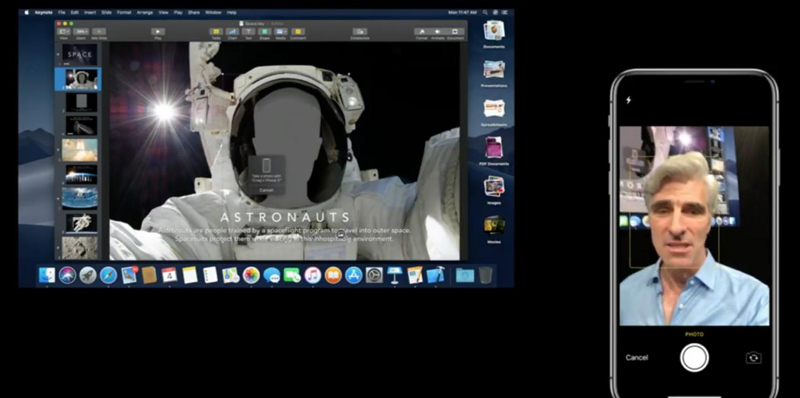Viewport: 800px width, 398px height.
Task: Click the Keynote icon in the Dock
Action: (394, 275)
